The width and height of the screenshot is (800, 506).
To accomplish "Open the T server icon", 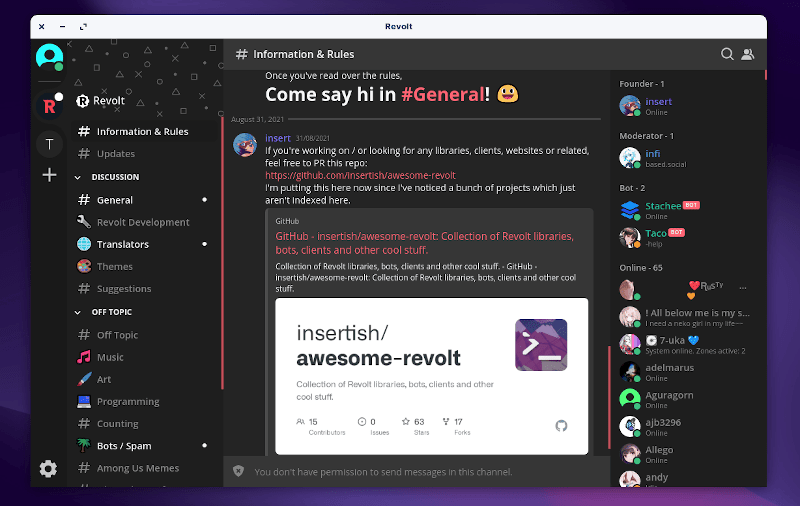I will point(49,144).
